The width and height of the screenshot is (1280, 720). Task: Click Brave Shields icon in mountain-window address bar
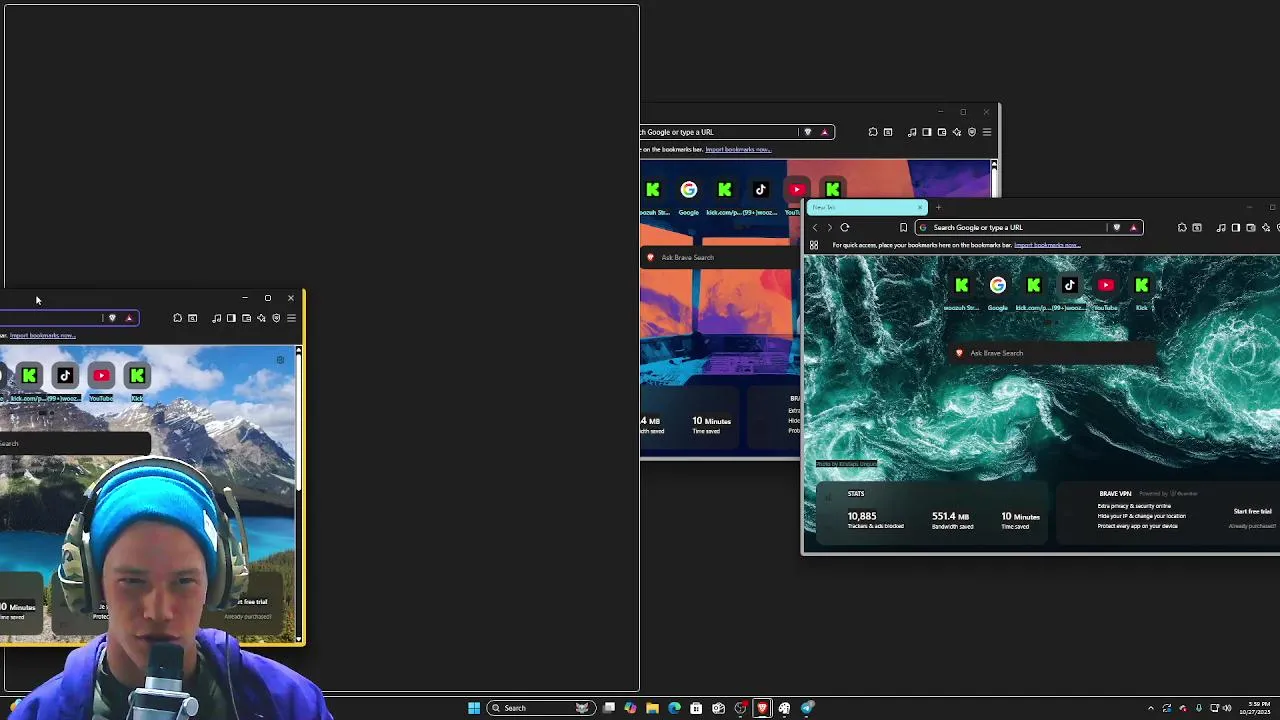[x=112, y=318]
